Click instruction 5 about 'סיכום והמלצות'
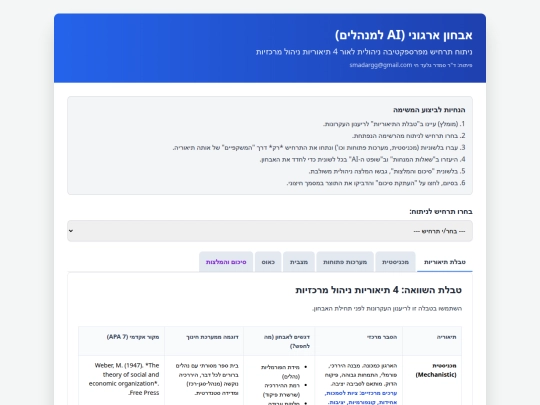The width and height of the screenshot is (540, 405). 387,171
